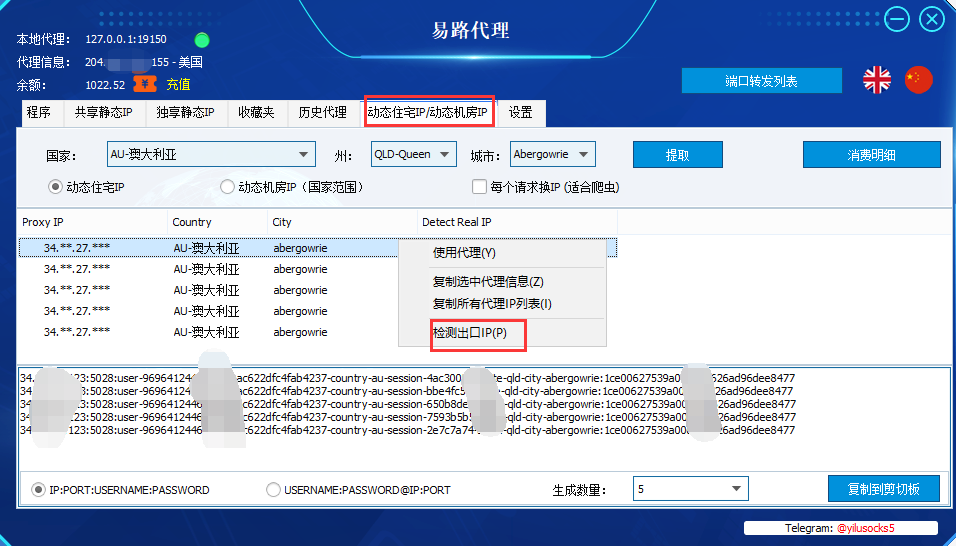Select the 动态机房IP (国家范围) radio option
This screenshot has width=956, height=546.
[x=227, y=187]
